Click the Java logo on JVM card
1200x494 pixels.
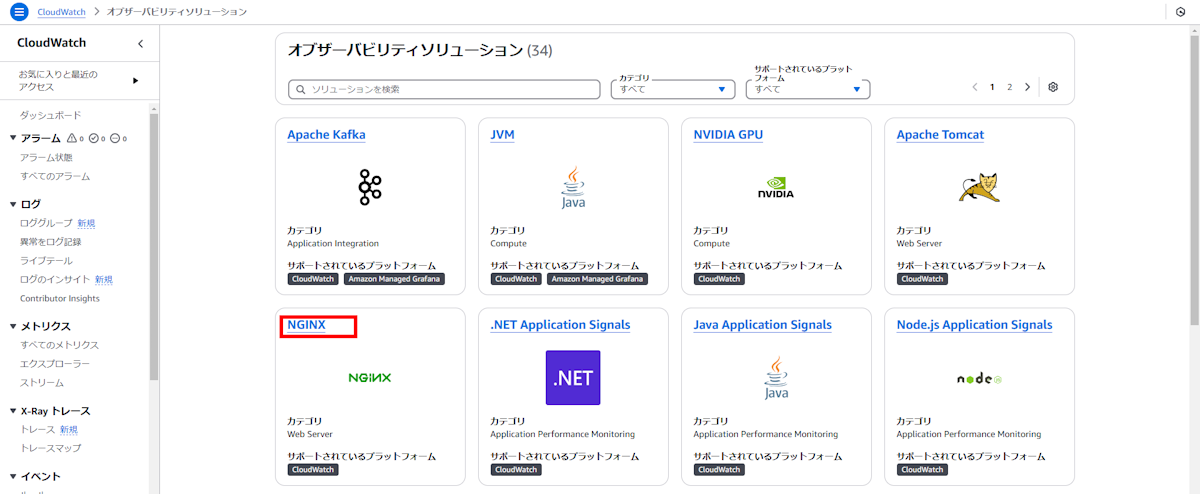point(573,187)
